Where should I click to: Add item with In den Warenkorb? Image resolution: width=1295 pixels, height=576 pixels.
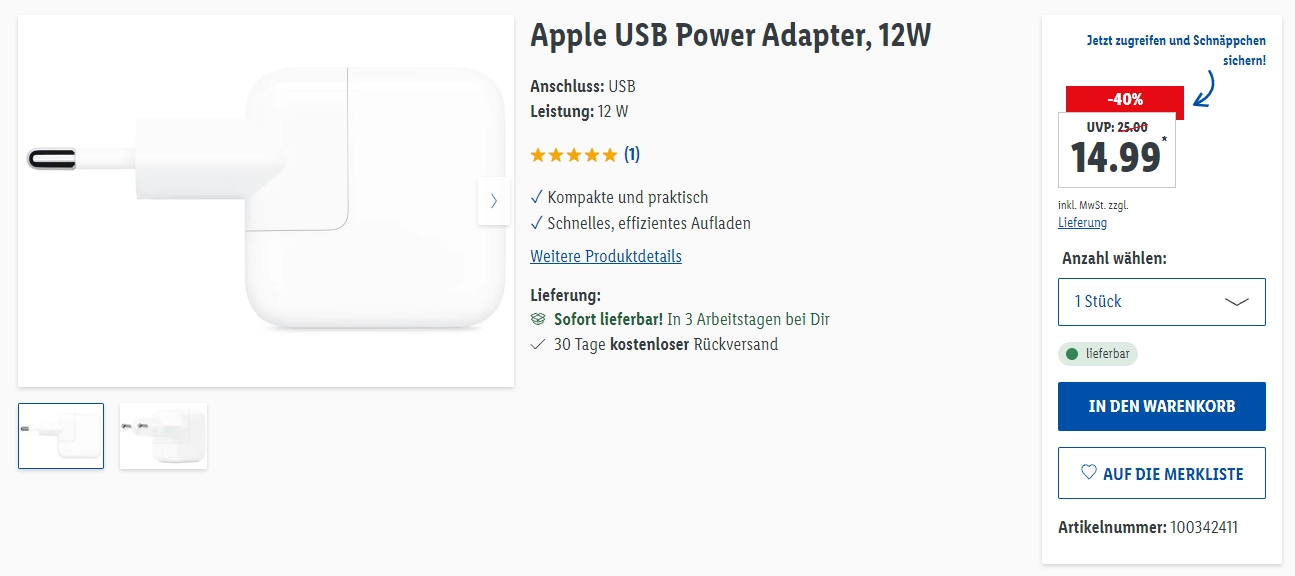(1161, 406)
